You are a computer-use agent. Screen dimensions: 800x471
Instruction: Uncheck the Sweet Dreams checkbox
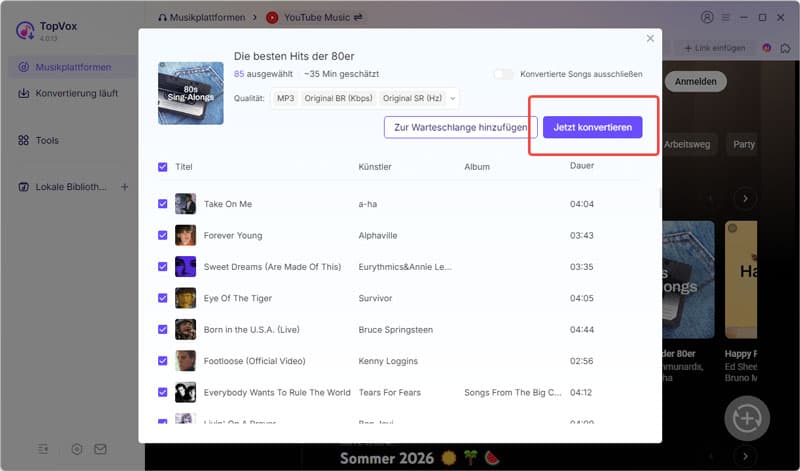click(163, 266)
